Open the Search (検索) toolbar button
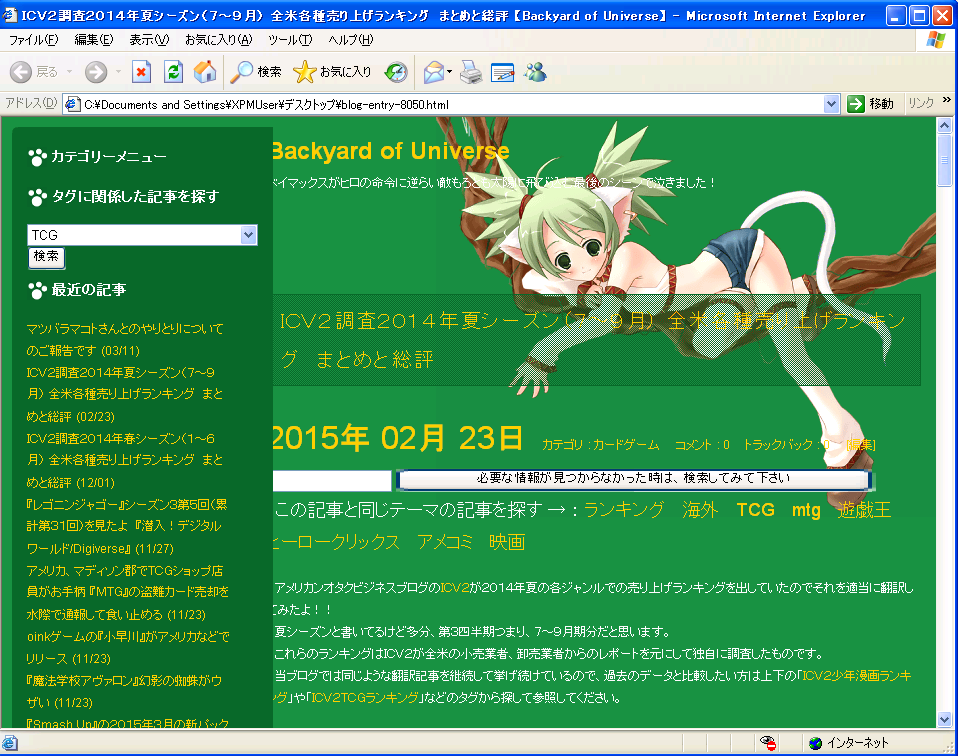This screenshot has width=958, height=756. click(255, 72)
